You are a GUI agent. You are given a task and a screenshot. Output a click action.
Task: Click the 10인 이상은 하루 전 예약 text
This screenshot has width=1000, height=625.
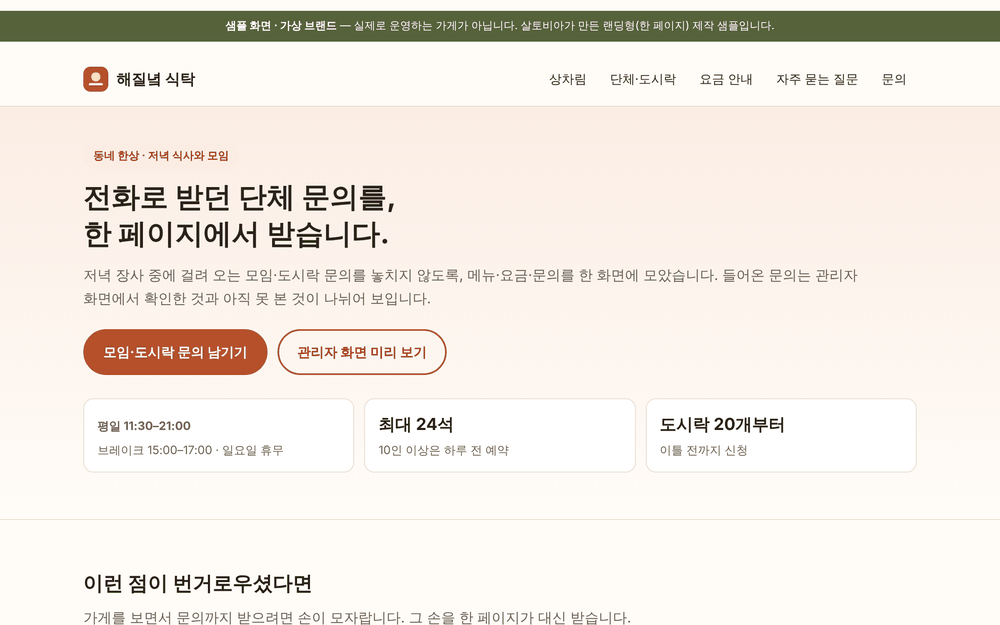444,450
